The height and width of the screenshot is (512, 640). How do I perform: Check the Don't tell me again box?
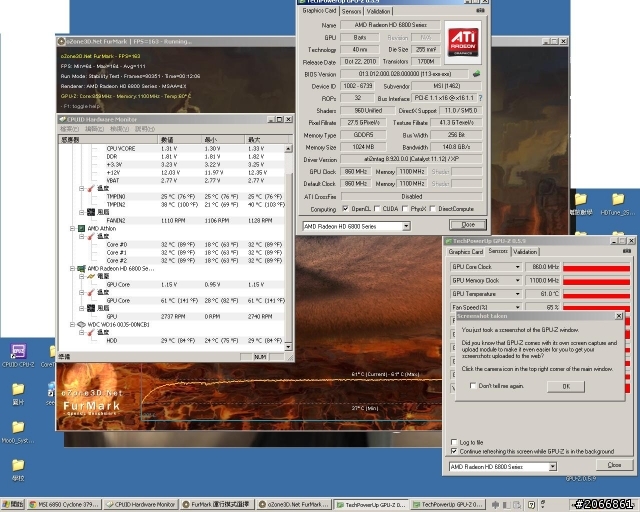(x=473, y=385)
